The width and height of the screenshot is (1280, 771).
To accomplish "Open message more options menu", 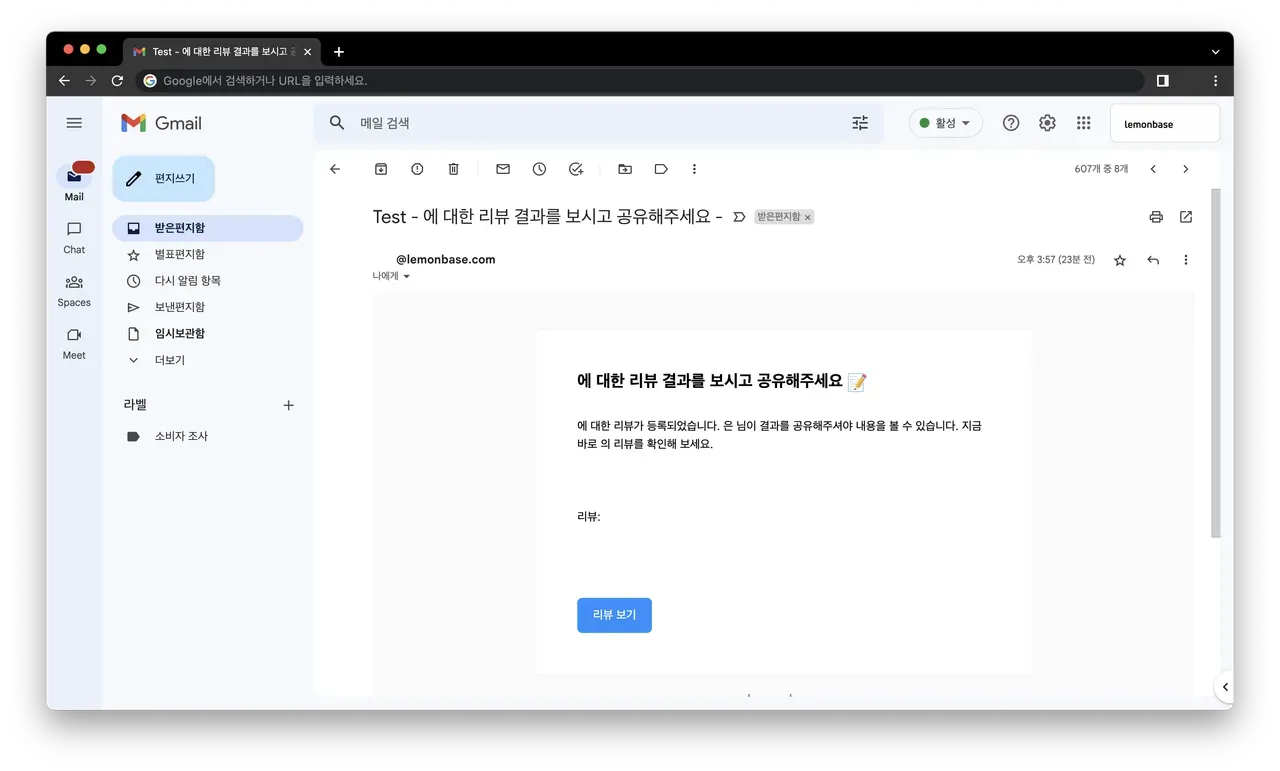I will point(1186,260).
